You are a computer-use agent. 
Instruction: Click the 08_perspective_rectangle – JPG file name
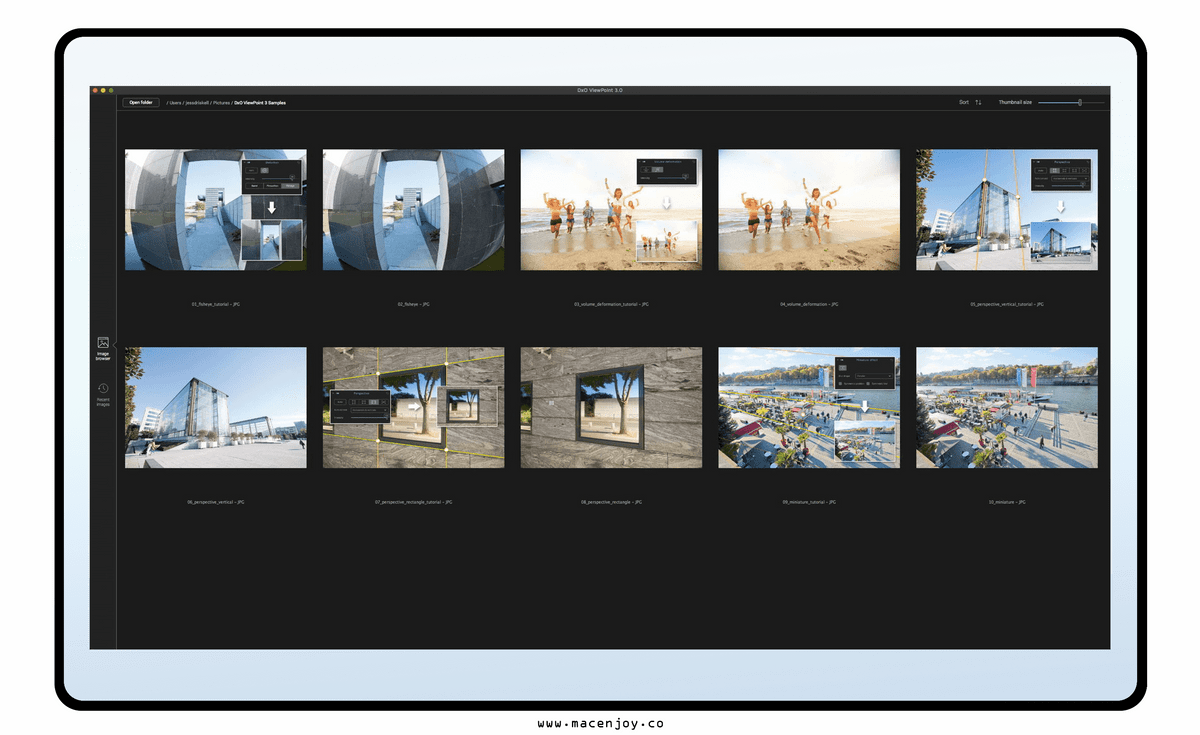(611, 502)
